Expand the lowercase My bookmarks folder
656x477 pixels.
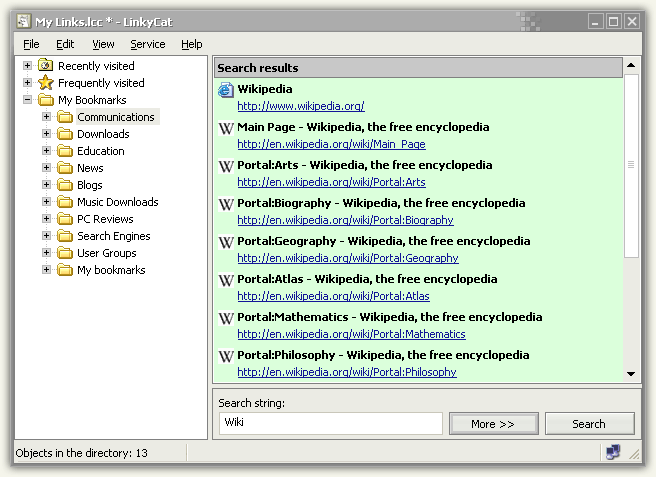pos(46,270)
